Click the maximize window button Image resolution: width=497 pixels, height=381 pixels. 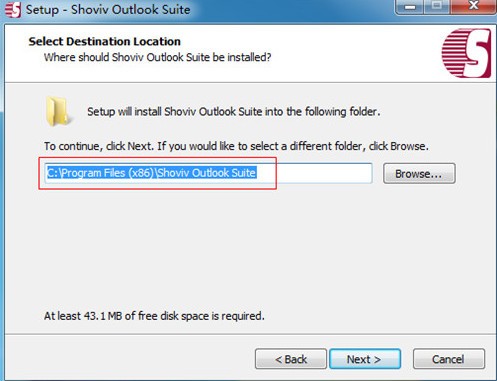tap(437, 7)
